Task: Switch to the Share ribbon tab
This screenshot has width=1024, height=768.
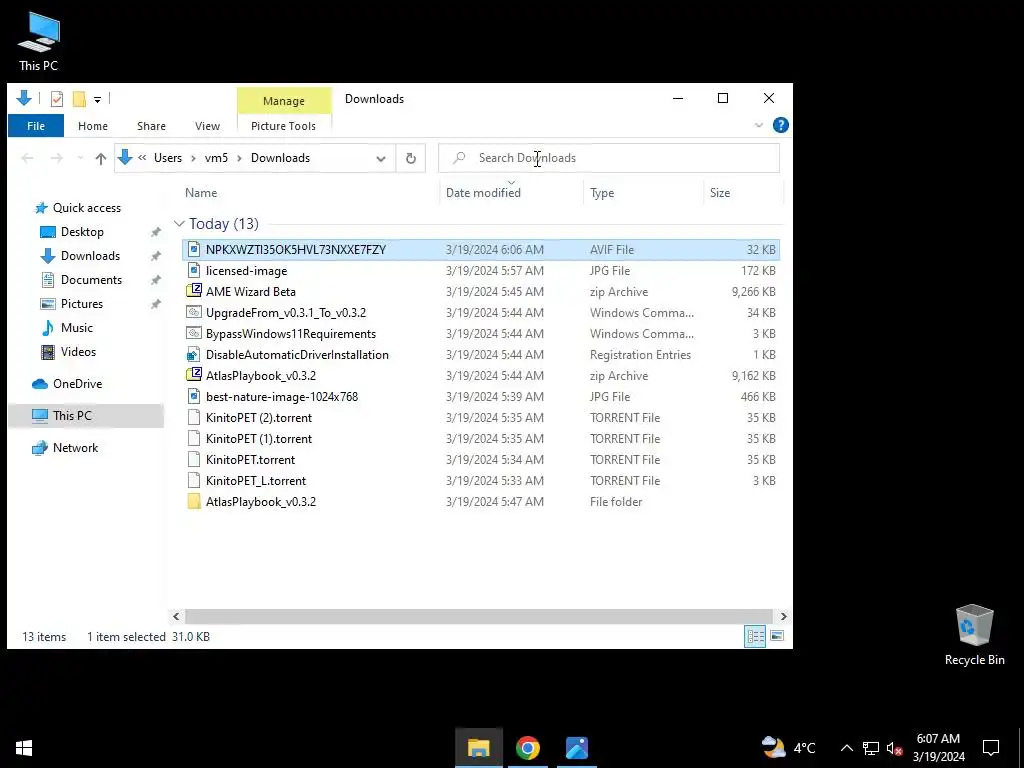Action: tap(151, 126)
